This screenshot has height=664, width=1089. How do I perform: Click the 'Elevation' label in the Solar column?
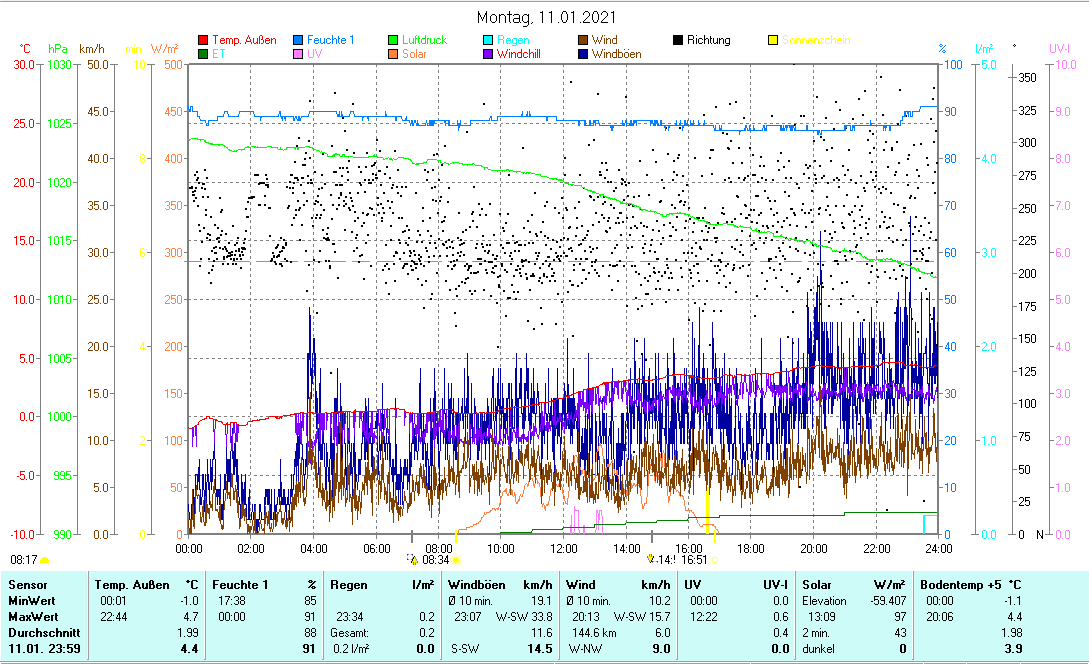(824, 601)
